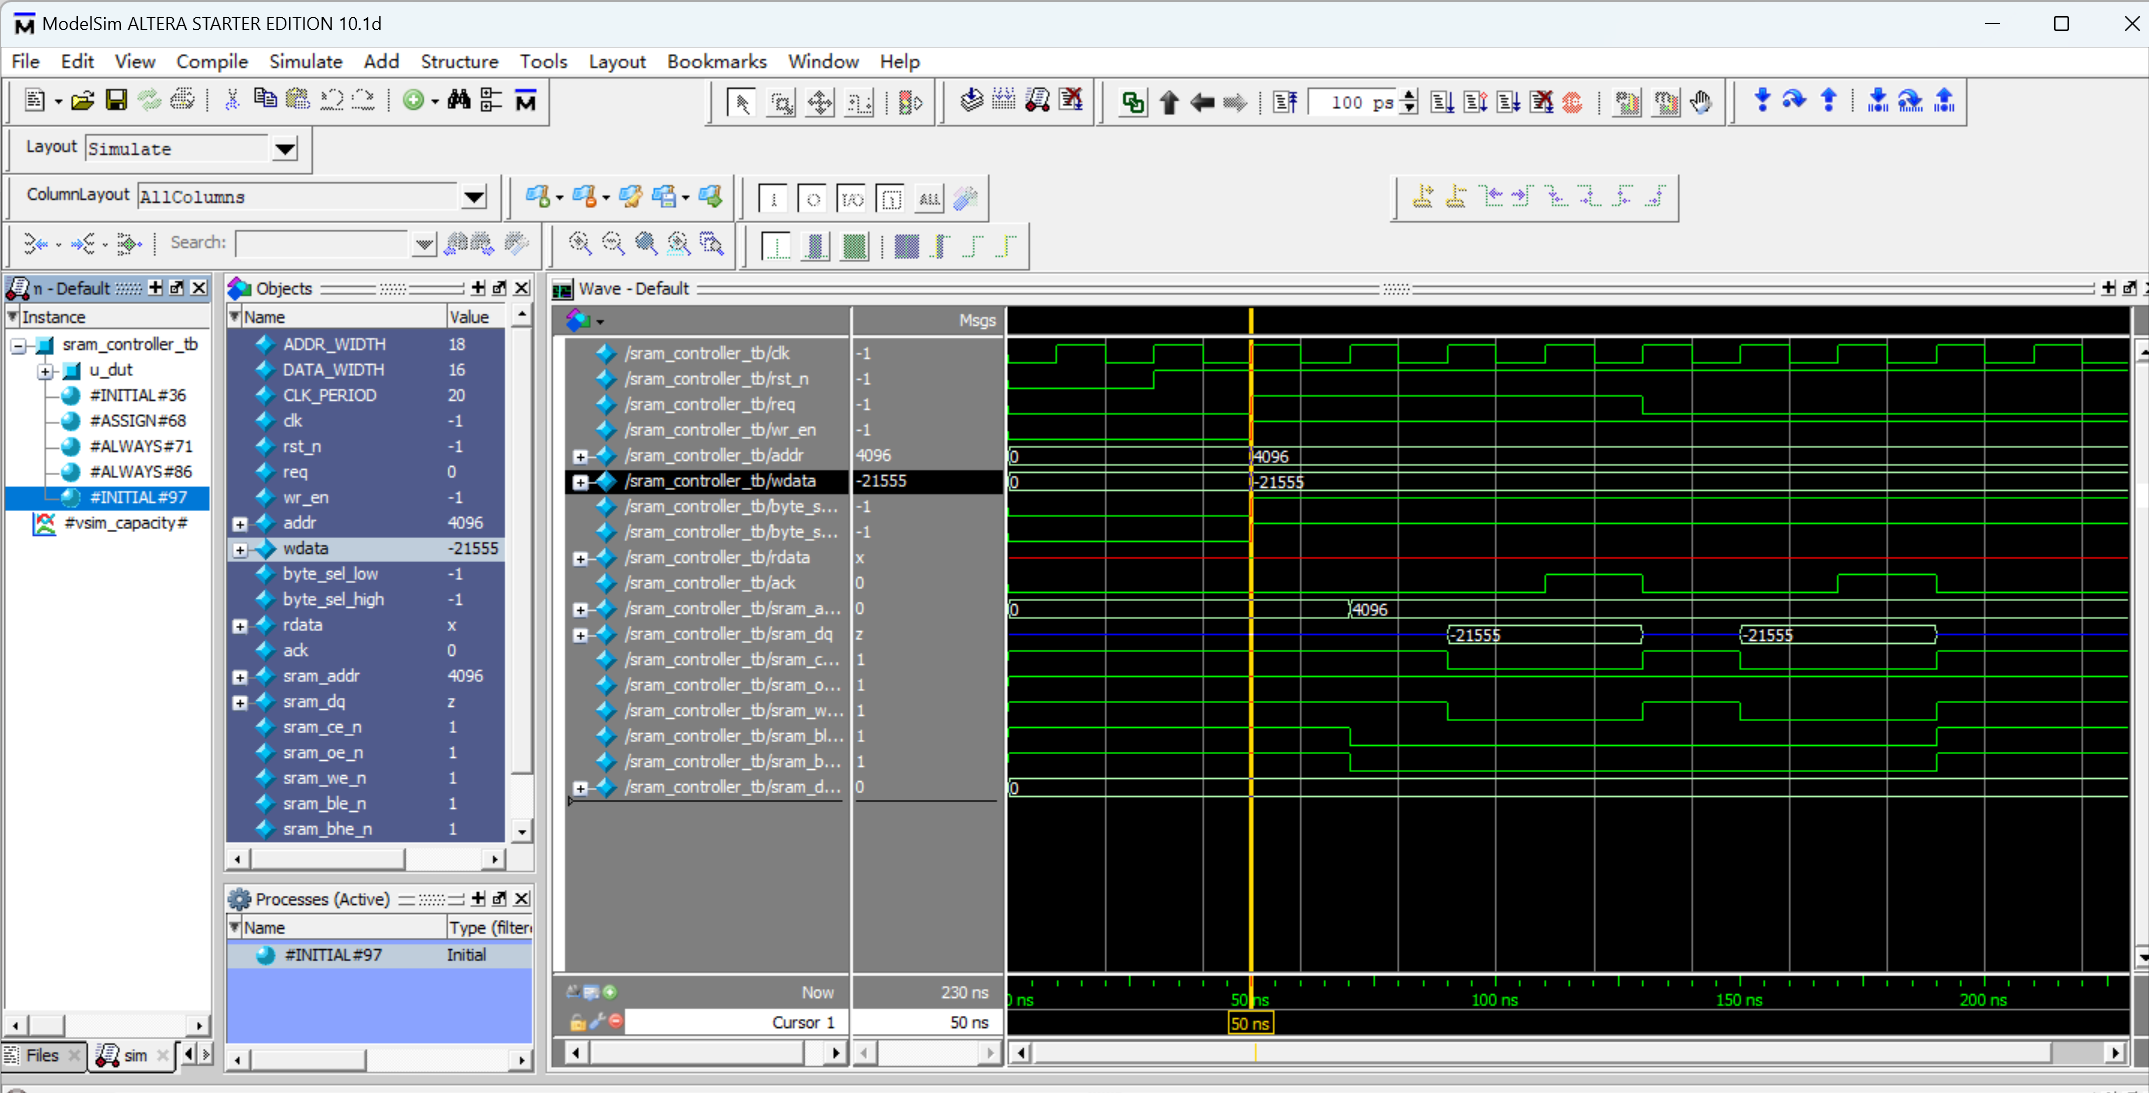Click the Open folder icon

(x=83, y=100)
